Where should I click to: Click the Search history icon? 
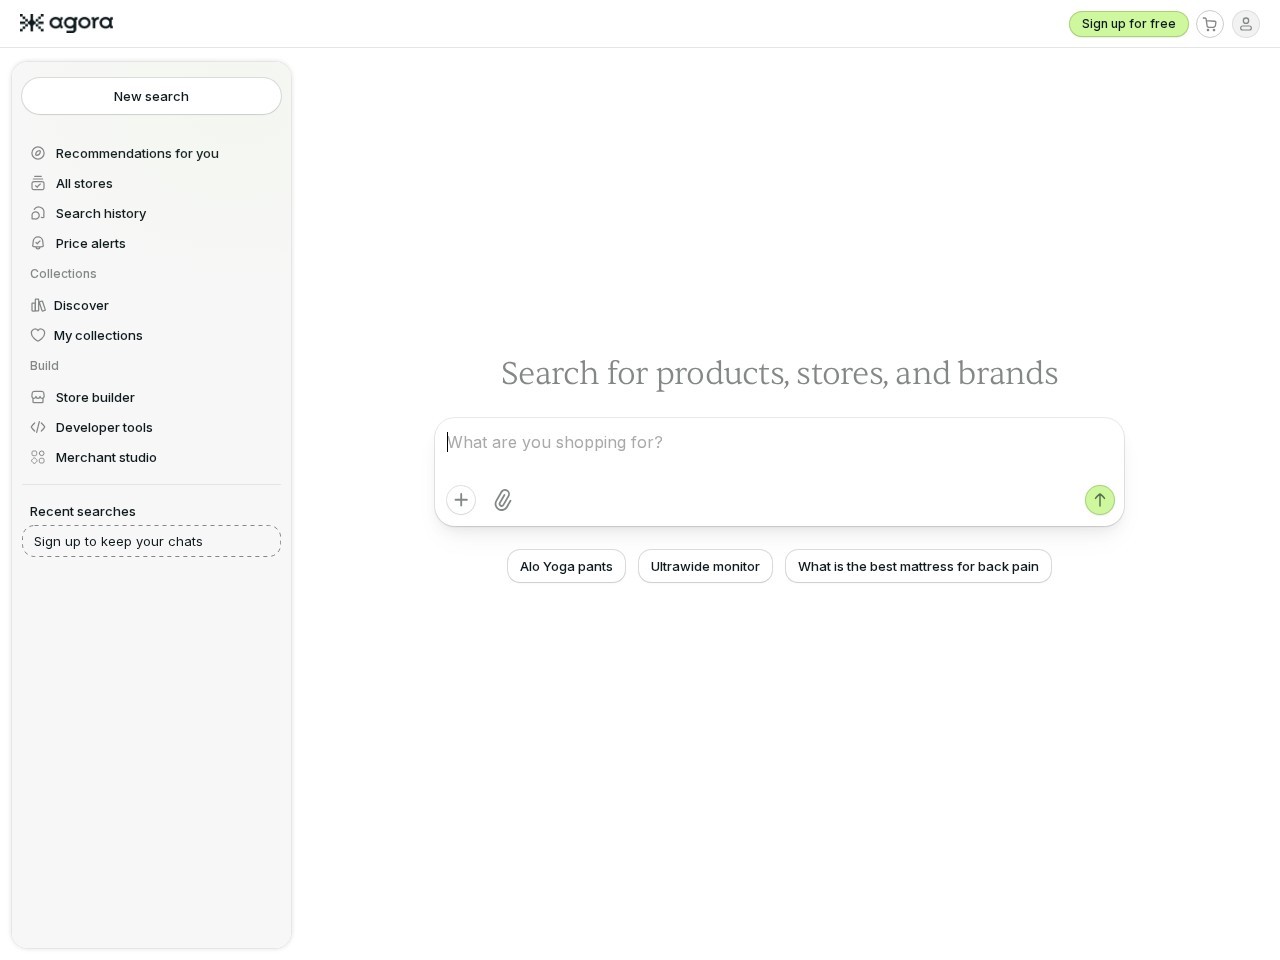click(x=38, y=213)
